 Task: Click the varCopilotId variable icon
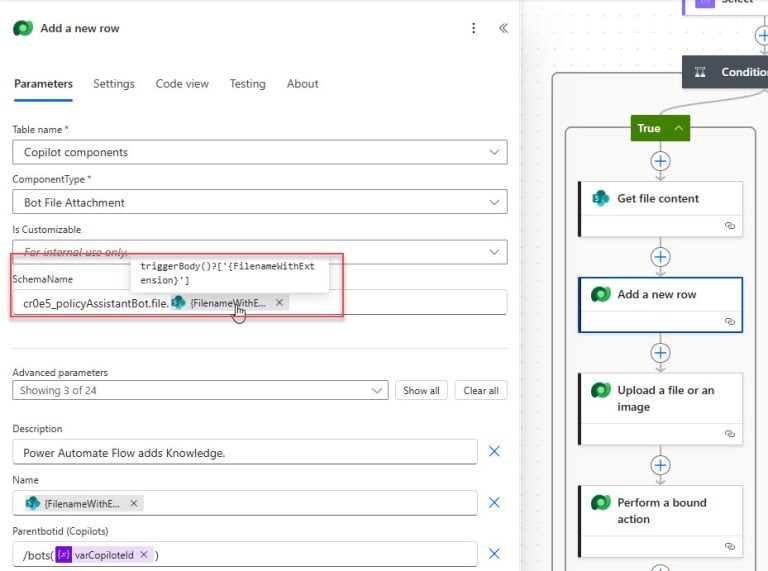point(64,554)
